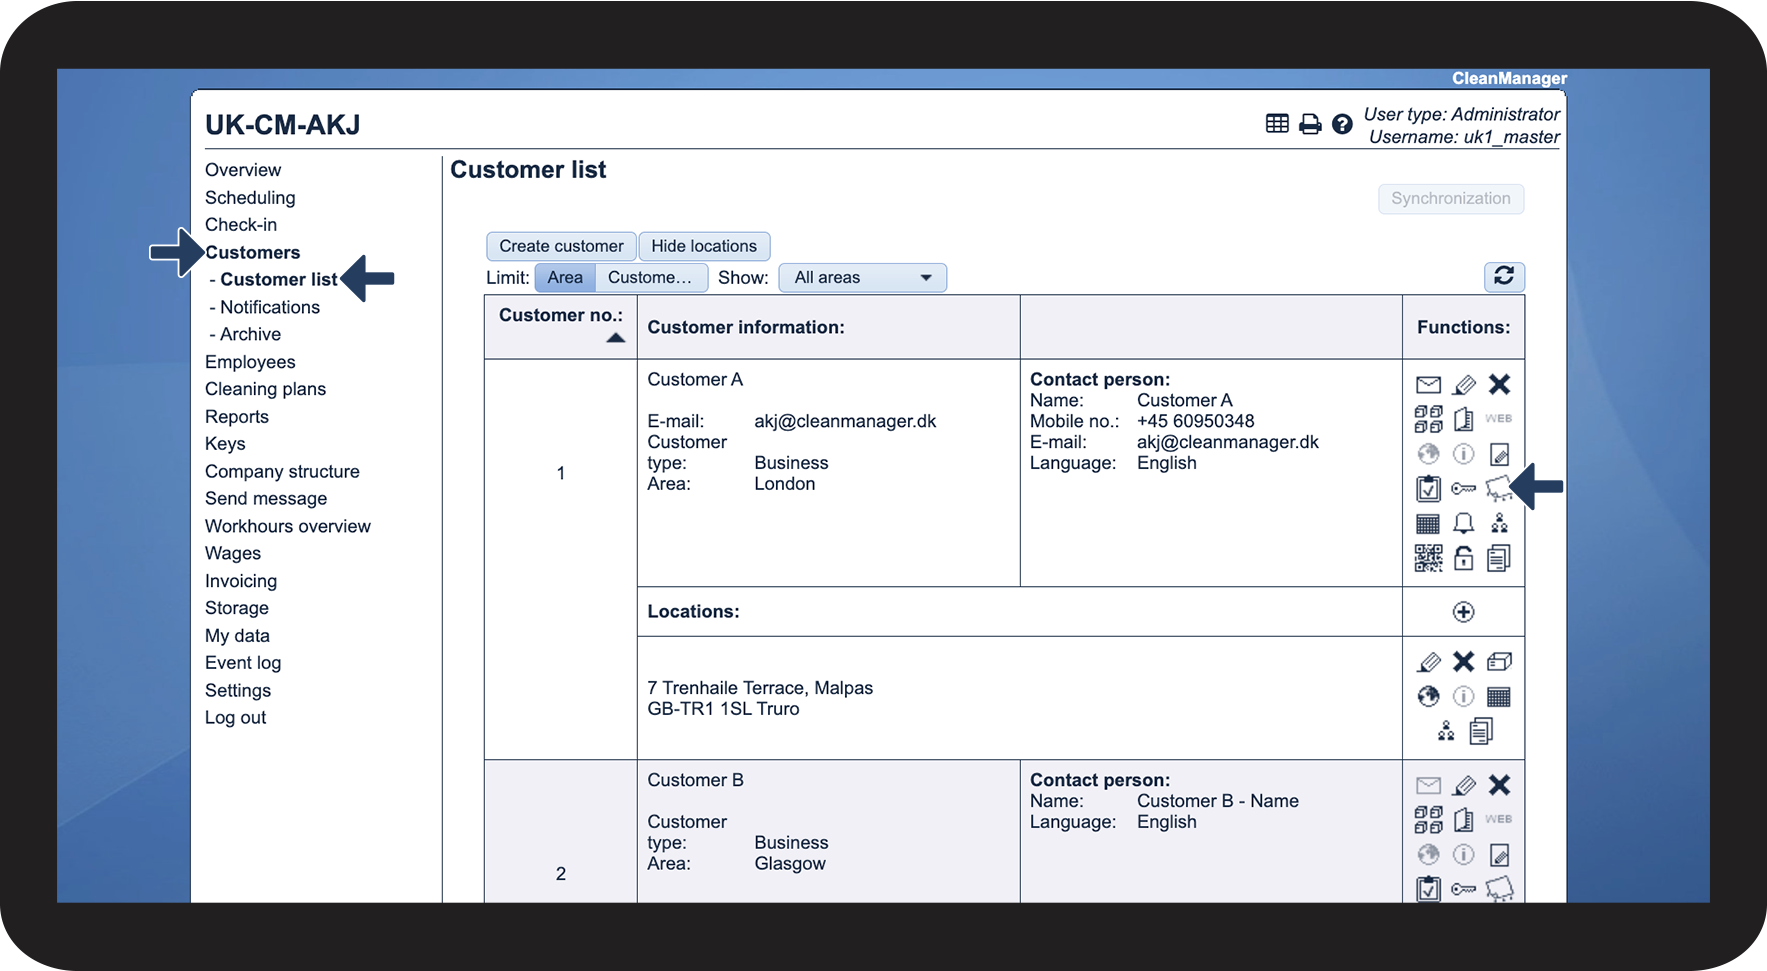1767x971 pixels.
Task: Click the printer icon in the header
Action: [1310, 124]
